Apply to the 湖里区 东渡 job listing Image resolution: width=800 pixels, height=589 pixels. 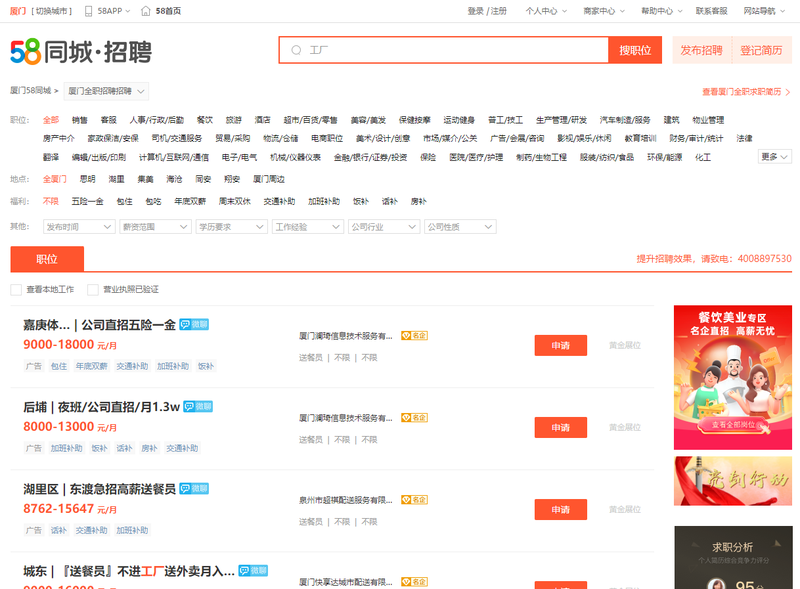pos(561,510)
